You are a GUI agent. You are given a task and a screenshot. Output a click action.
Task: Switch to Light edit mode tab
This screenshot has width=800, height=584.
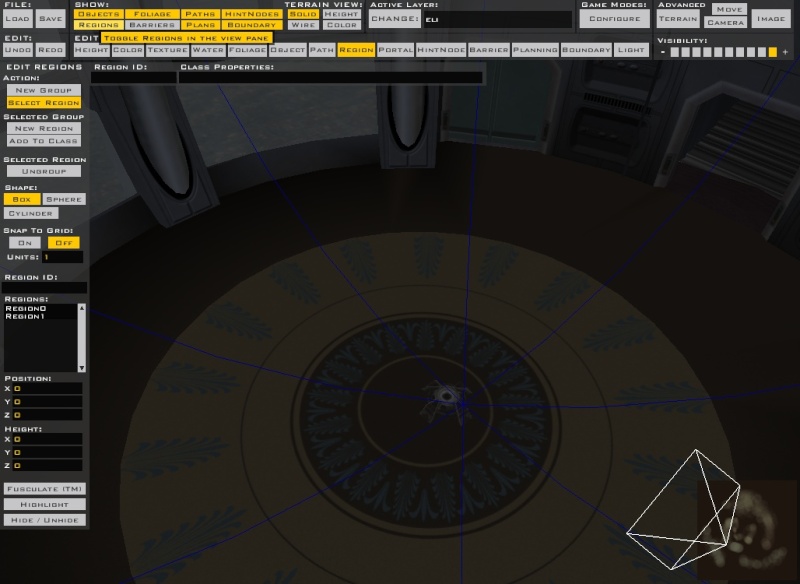click(x=631, y=50)
